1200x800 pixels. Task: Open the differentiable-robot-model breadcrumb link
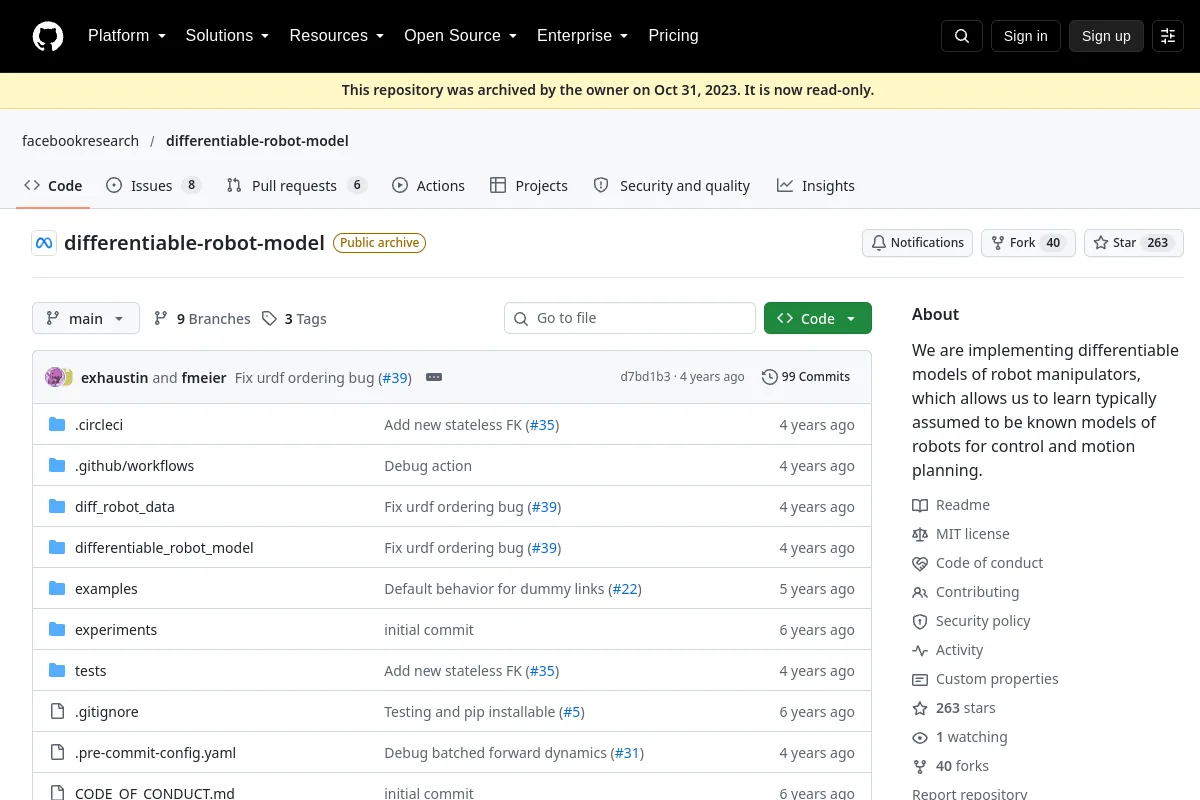[257, 141]
